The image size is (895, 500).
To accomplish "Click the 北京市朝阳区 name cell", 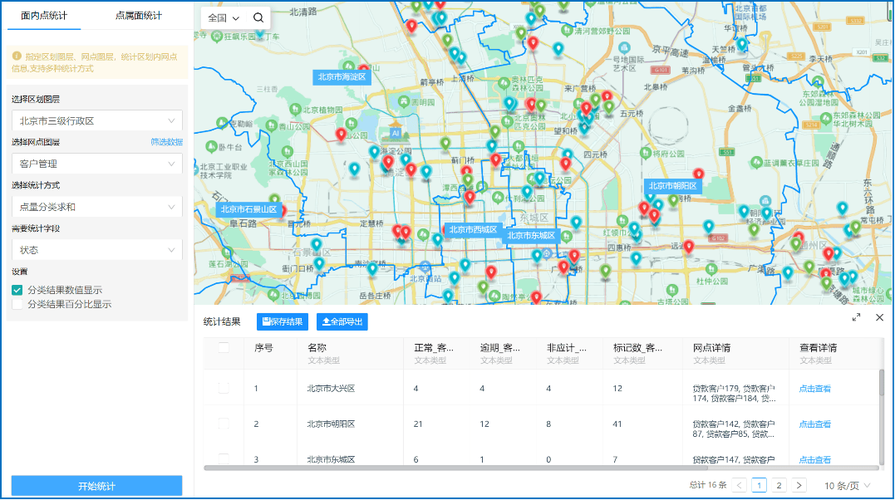I will 331,424.
